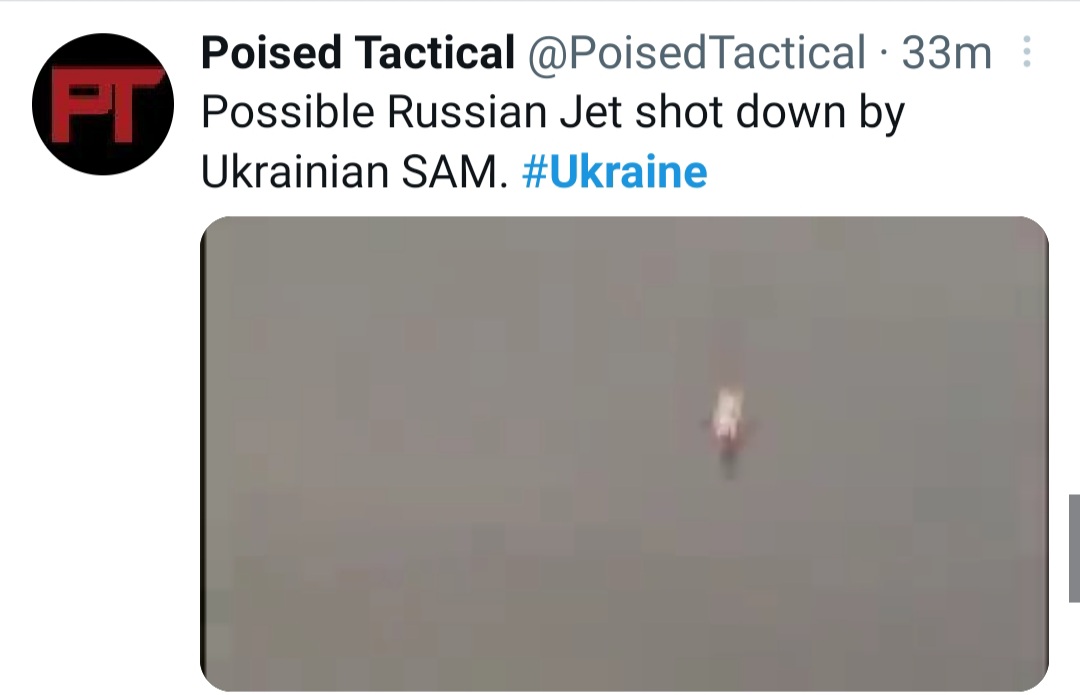This screenshot has width=1080, height=695.
Task: Follow the #Ukraine hashtag
Action: pos(614,171)
